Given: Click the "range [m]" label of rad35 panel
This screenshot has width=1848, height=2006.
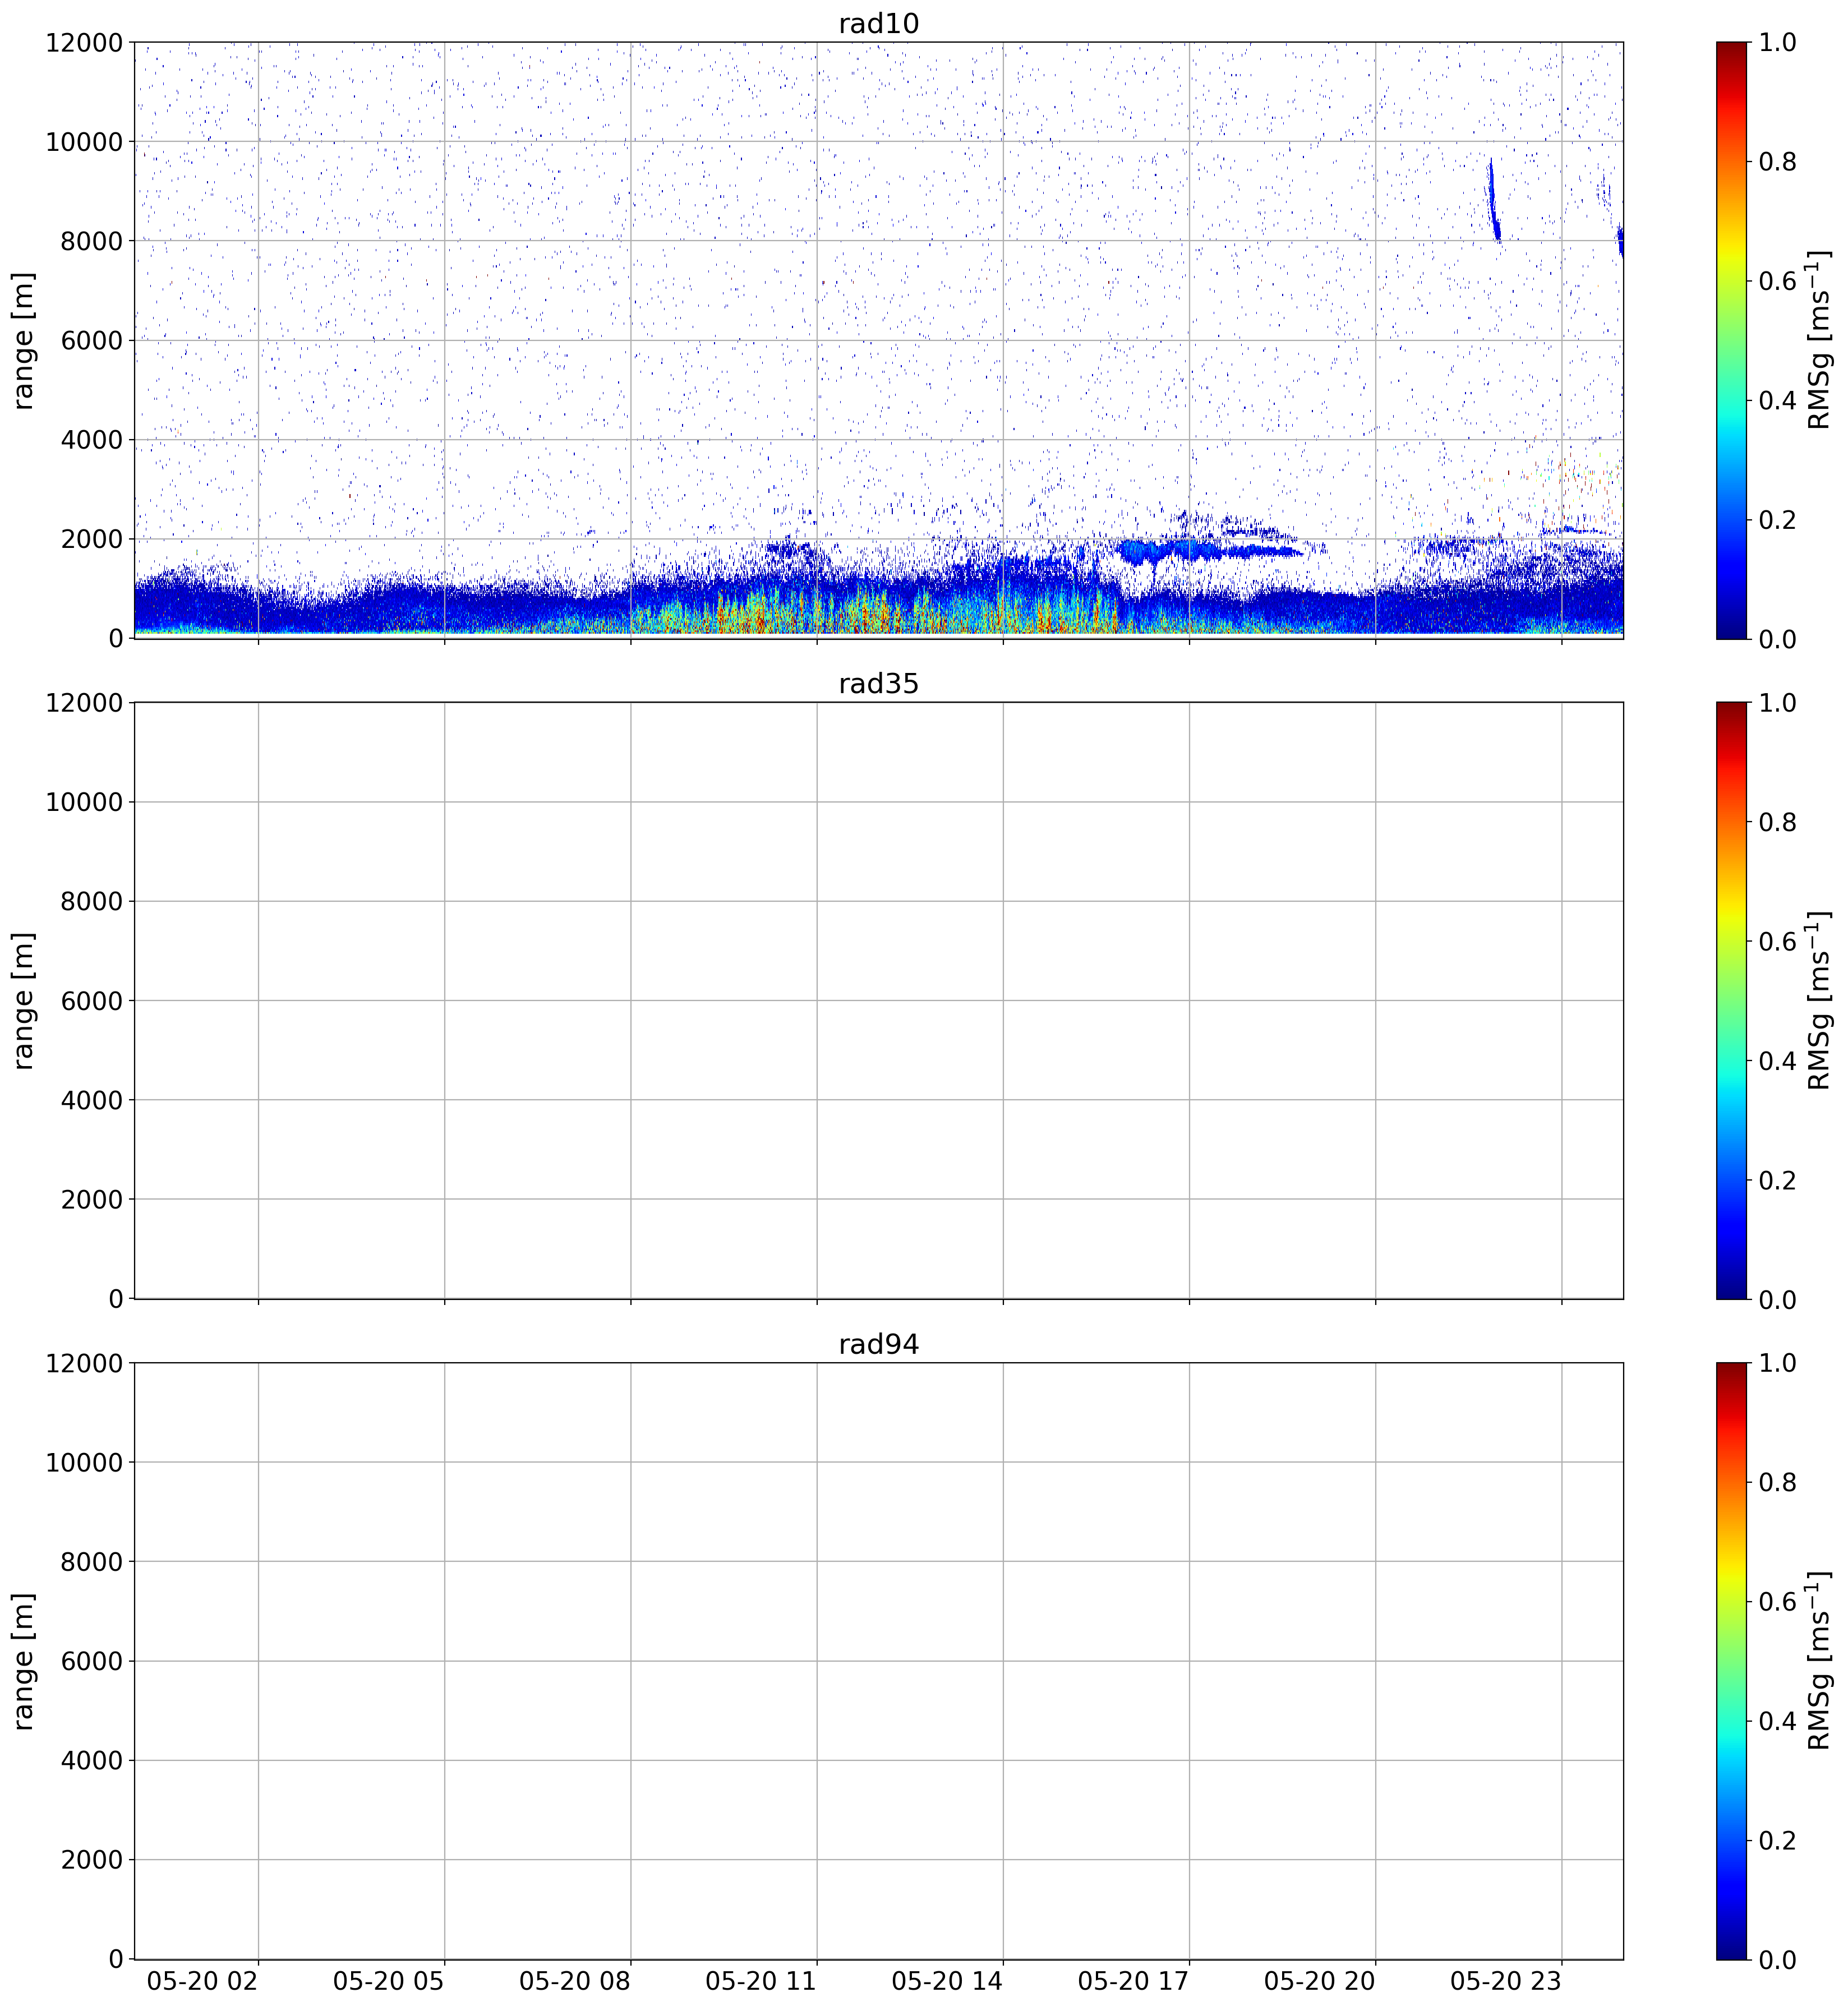Looking at the screenshot, I should (x=24, y=1000).
